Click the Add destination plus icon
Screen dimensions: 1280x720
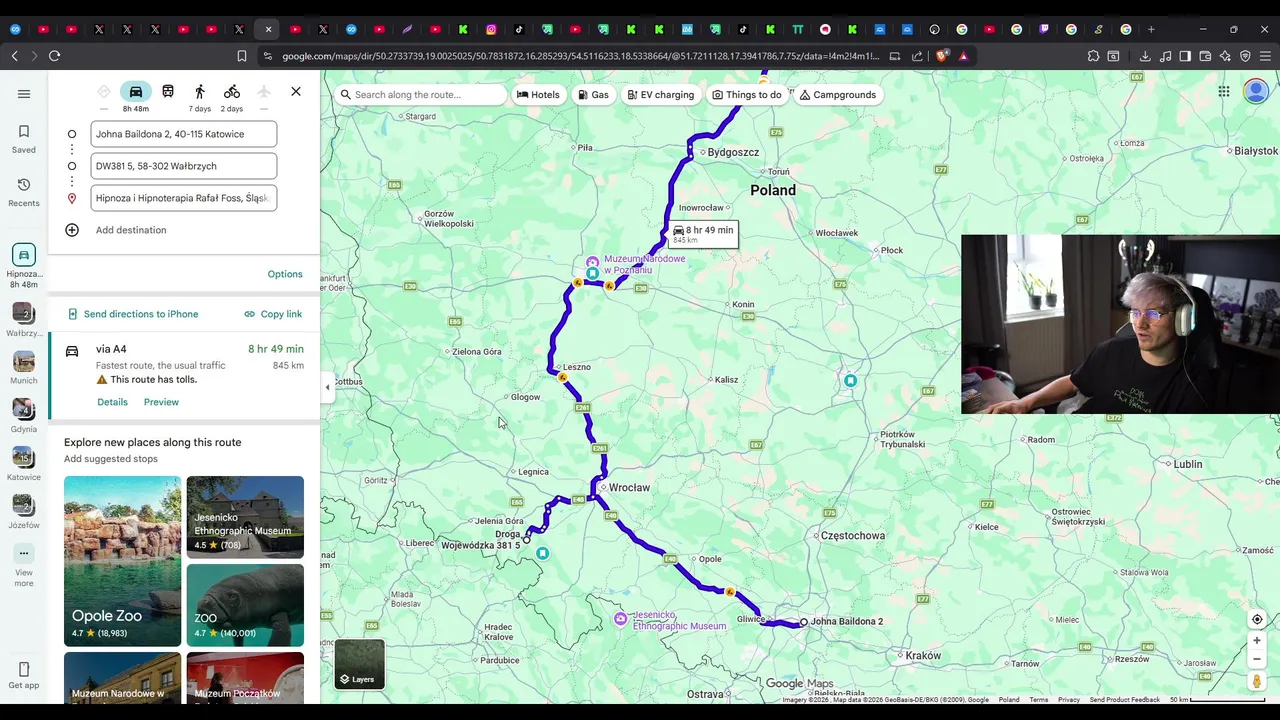(x=72, y=230)
